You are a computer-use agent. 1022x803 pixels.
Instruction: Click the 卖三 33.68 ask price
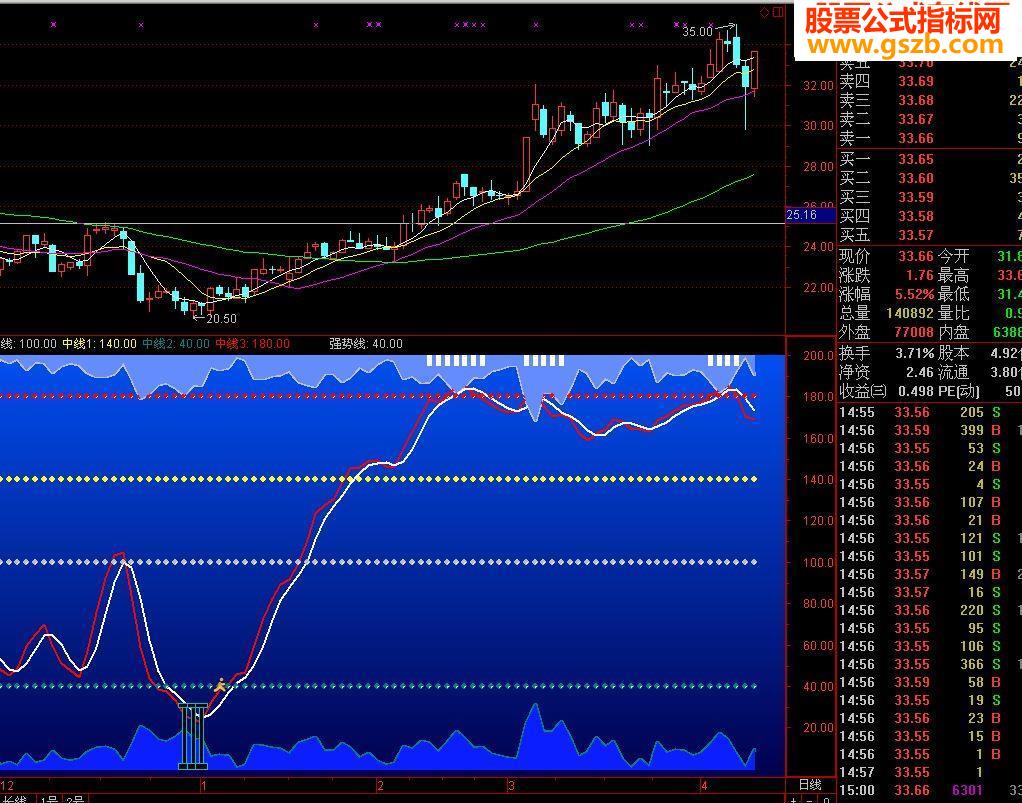(916, 100)
